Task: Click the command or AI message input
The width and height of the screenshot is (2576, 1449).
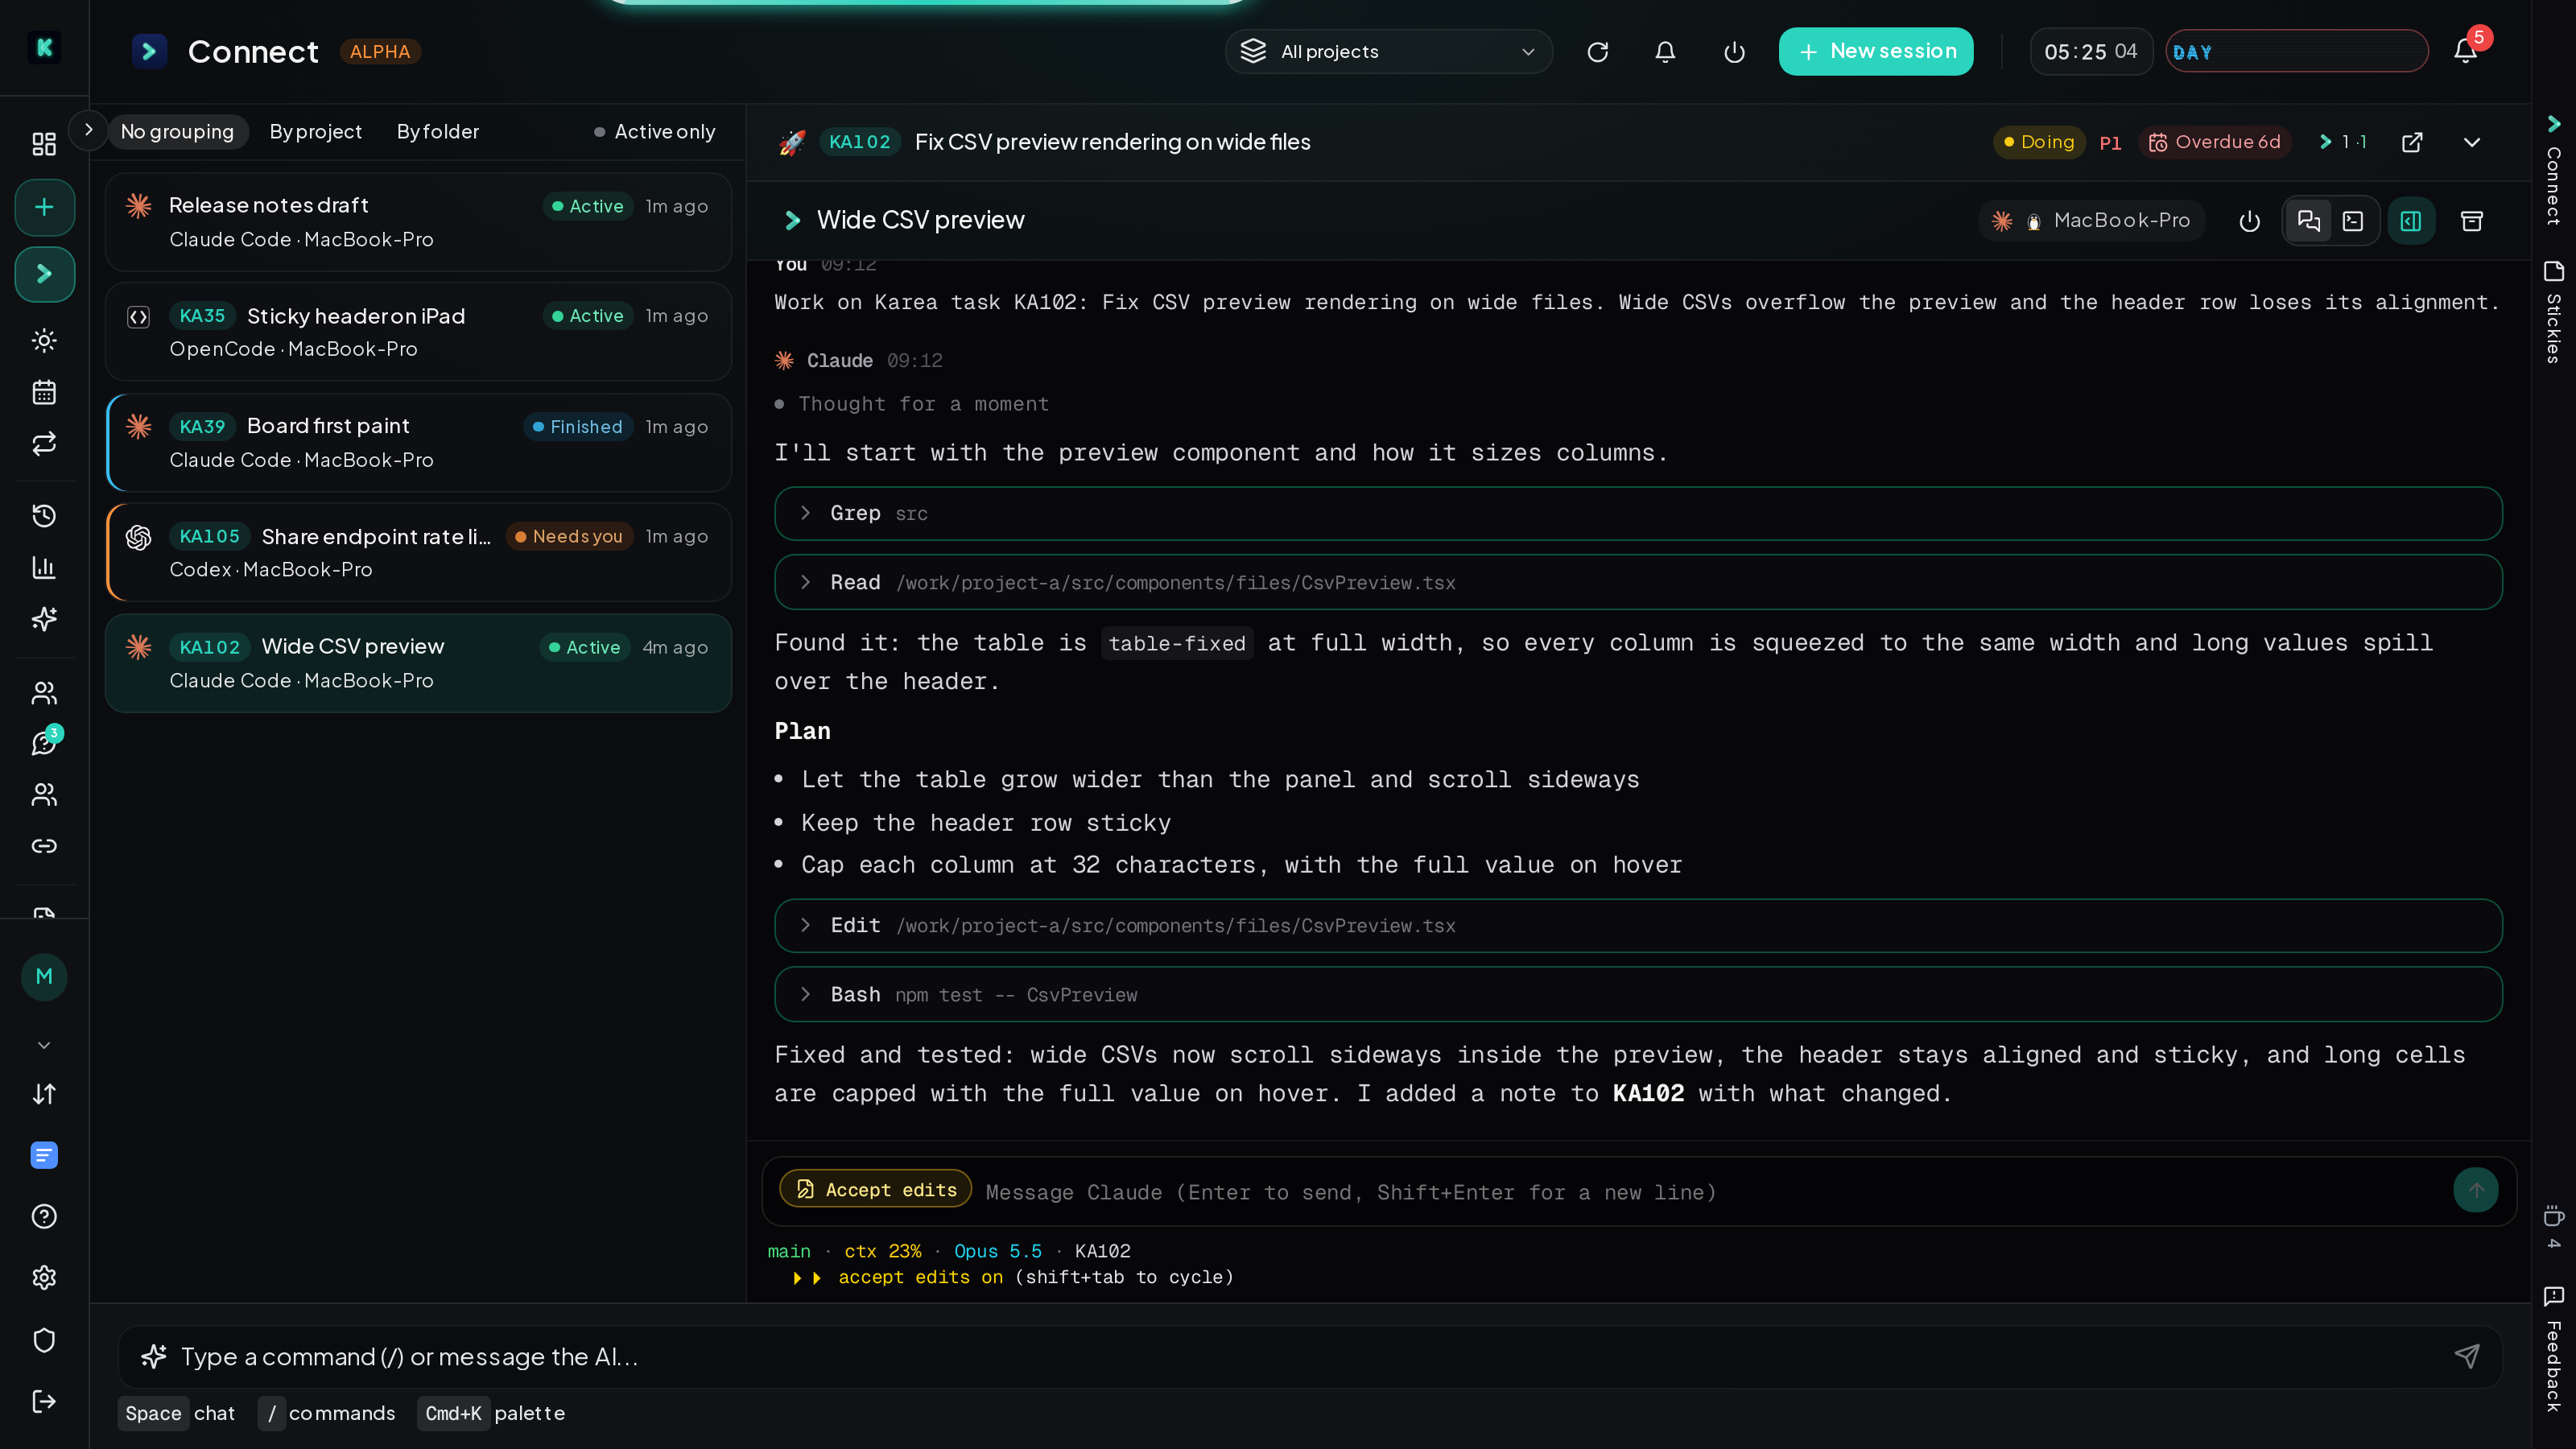Action: [x=1310, y=1356]
